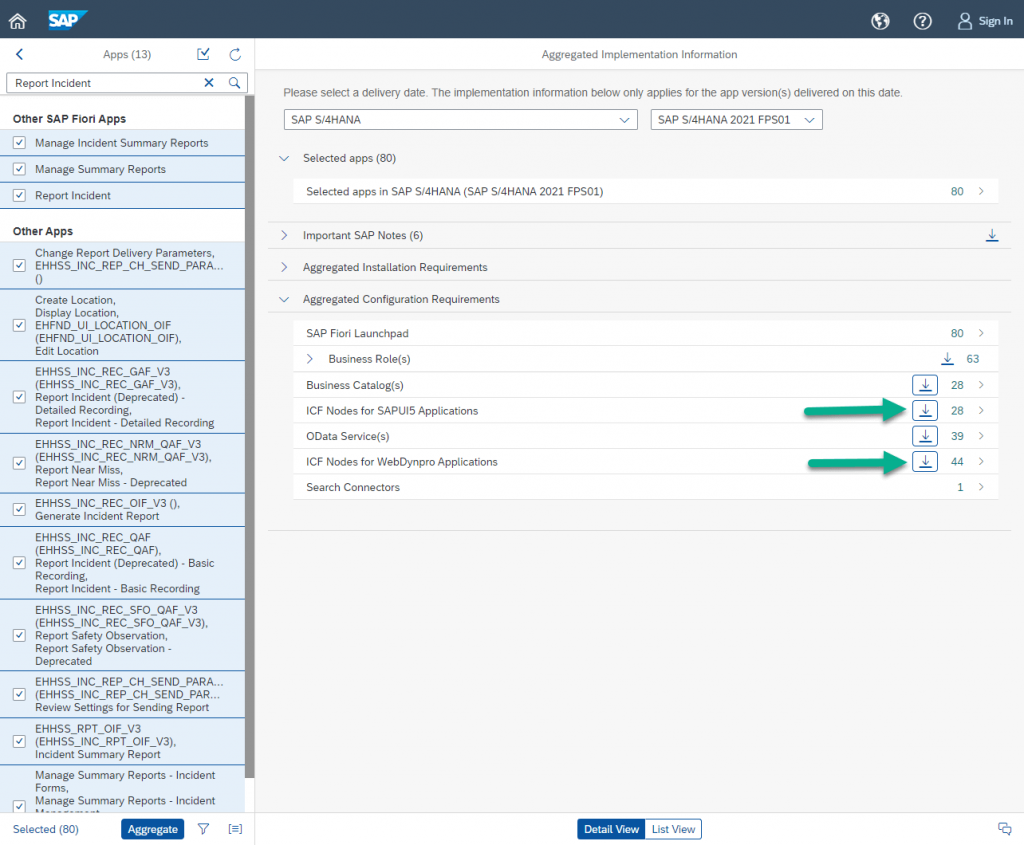The height and width of the screenshot is (845, 1024).
Task: Download the Business Catalog(s) list
Action: click(x=925, y=385)
